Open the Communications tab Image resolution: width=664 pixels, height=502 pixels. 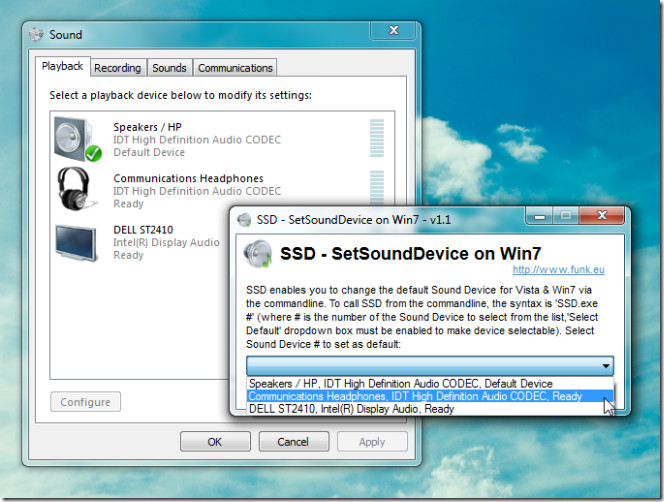click(x=235, y=68)
